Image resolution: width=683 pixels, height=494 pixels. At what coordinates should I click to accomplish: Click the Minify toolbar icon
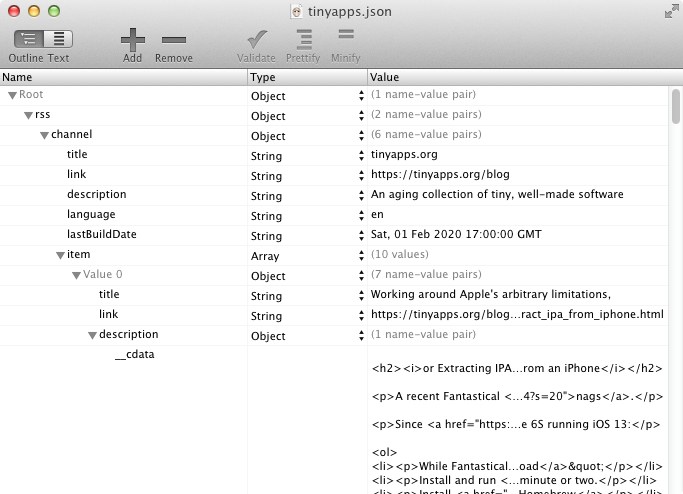346,39
